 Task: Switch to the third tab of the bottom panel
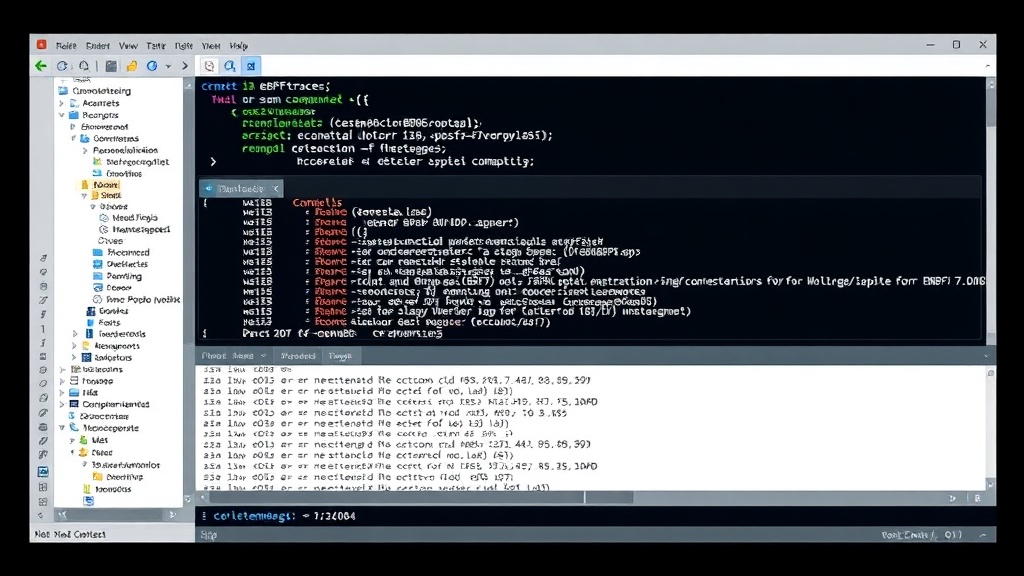pos(340,356)
